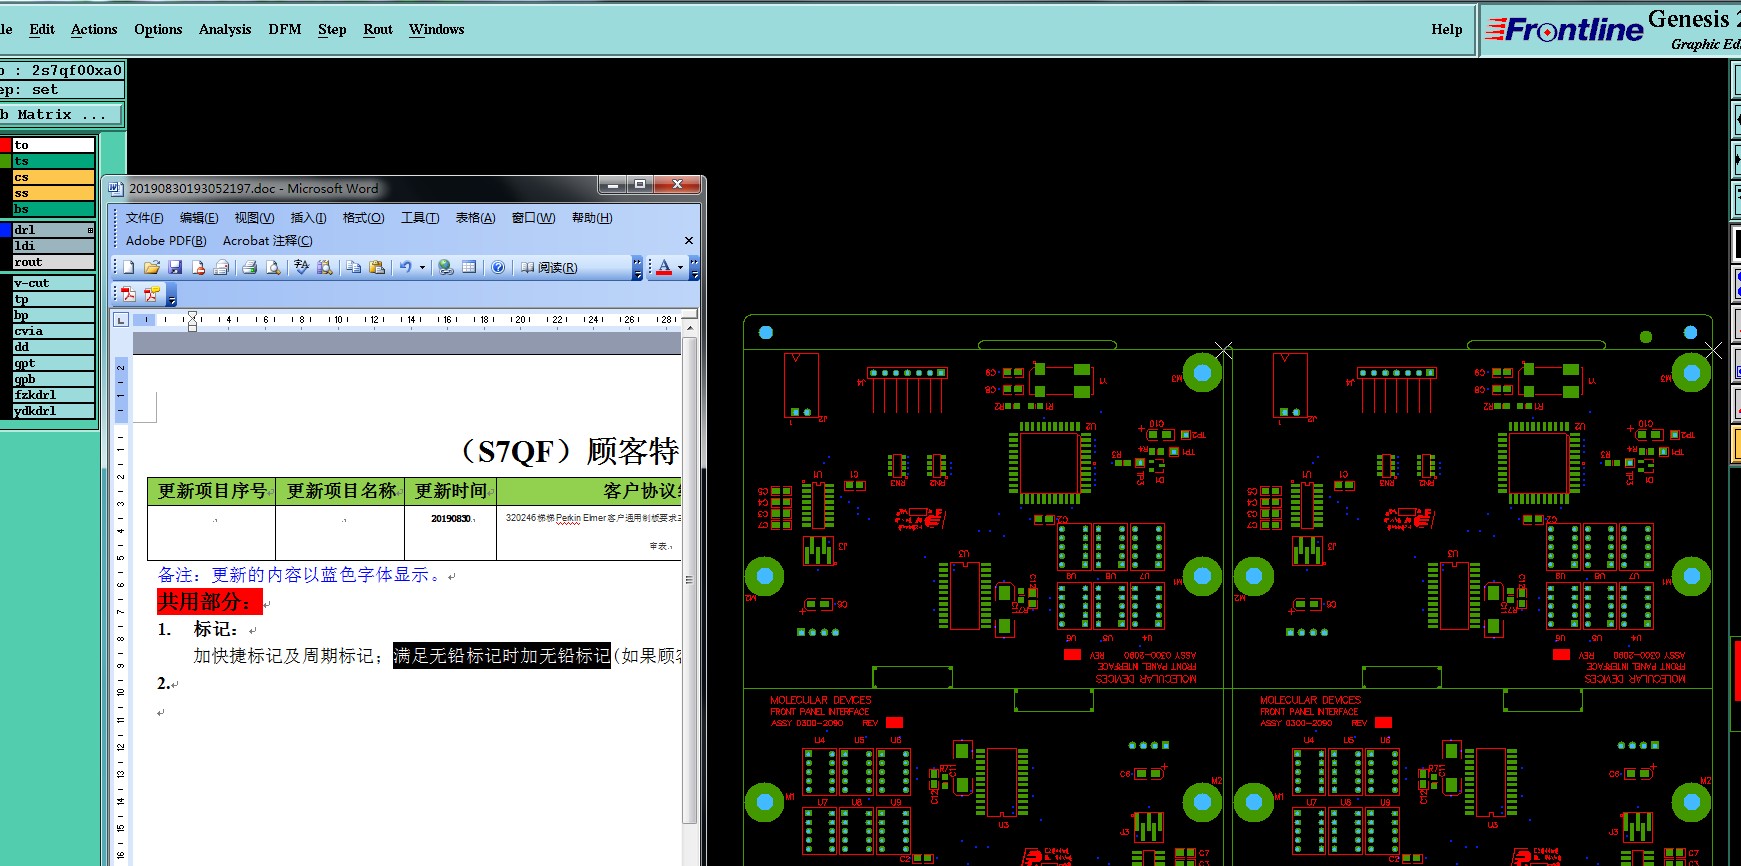Open Word's 文件(F) File menu
Viewport: 1741px width, 866px height.
point(144,218)
